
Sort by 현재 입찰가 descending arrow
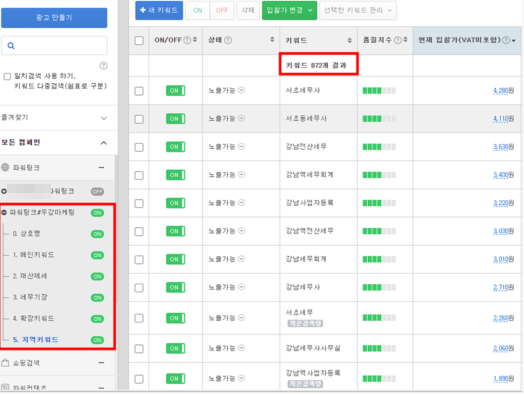(x=514, y=40)
